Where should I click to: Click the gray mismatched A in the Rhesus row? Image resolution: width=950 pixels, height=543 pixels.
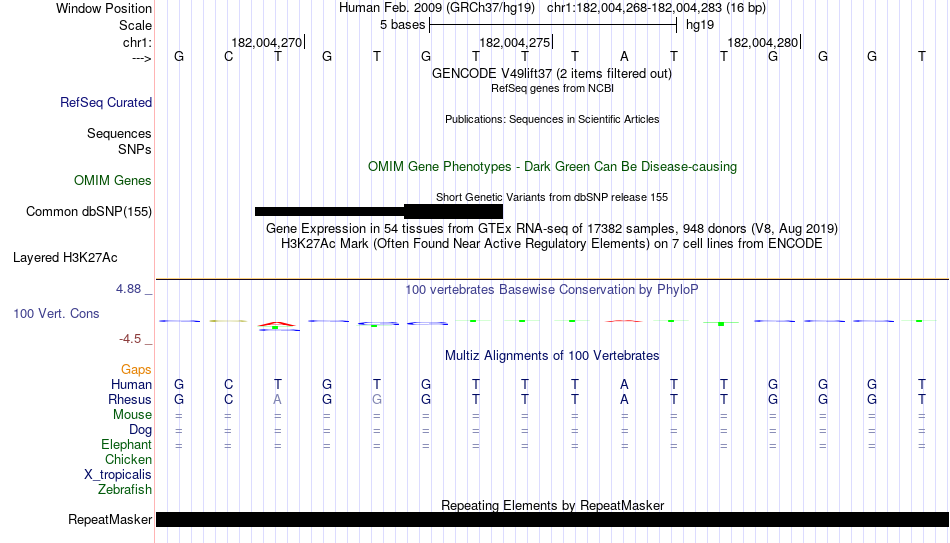click(x=277, y=400)
